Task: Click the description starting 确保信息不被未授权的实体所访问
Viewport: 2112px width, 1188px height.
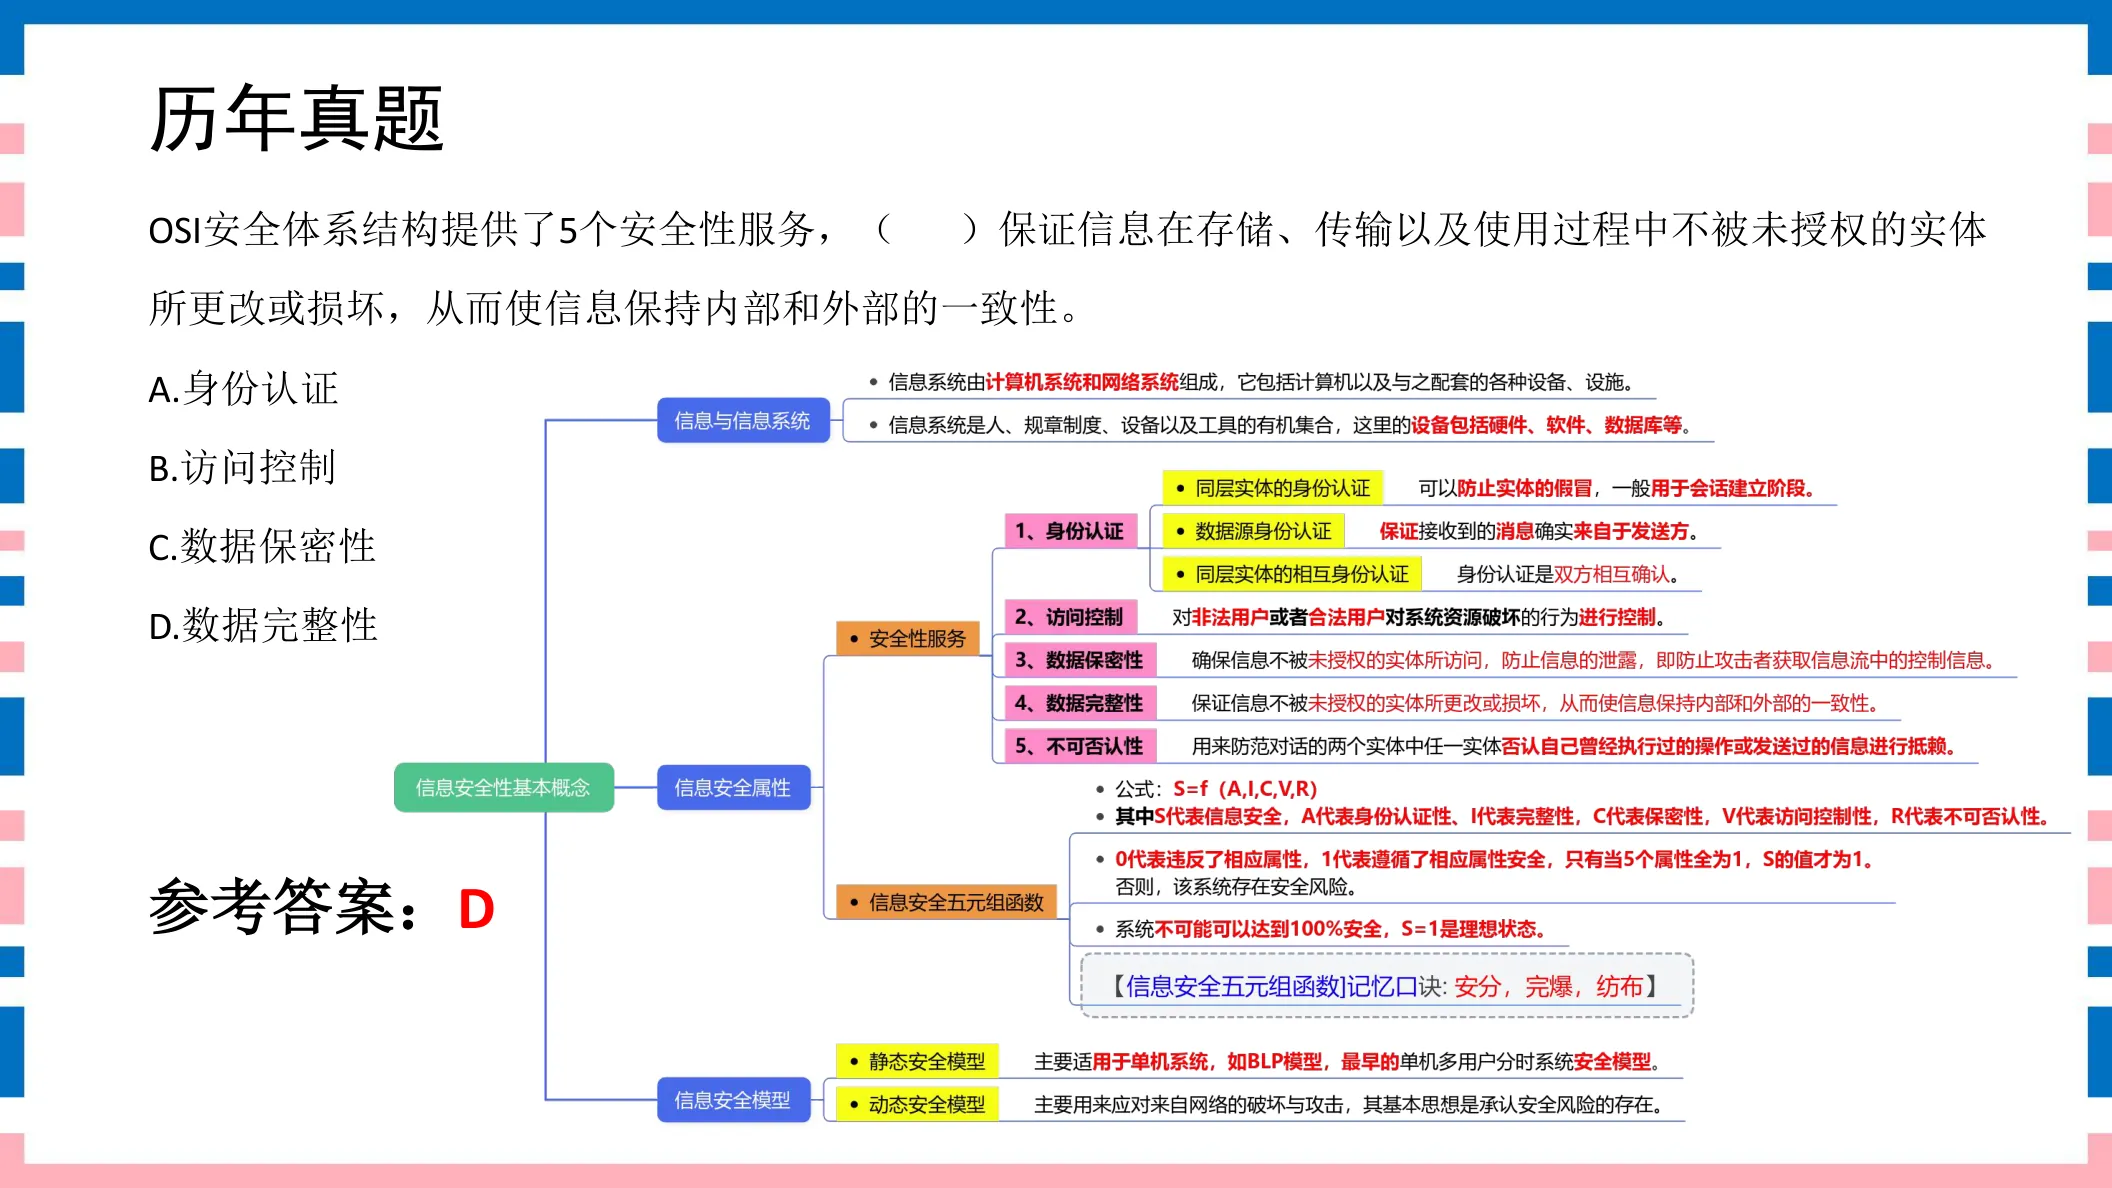Action: (x=1594, y=660)
